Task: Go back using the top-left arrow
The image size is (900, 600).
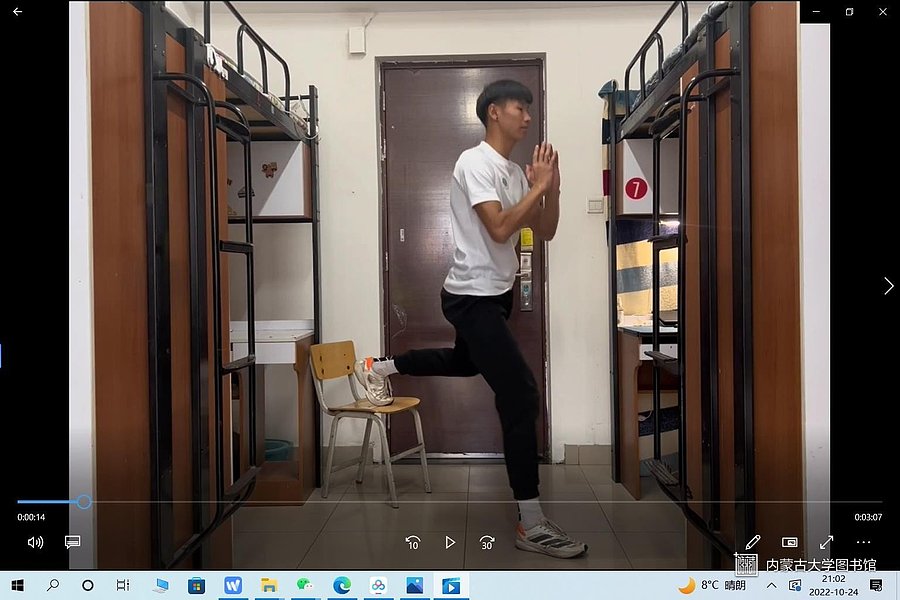Action: tap(17, 11)
